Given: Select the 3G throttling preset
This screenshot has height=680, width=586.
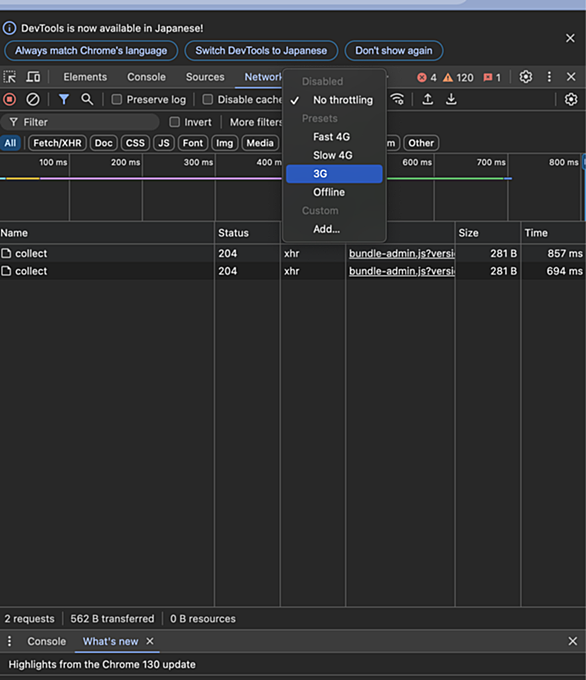Looking at the screenshot, I should 334,174.
